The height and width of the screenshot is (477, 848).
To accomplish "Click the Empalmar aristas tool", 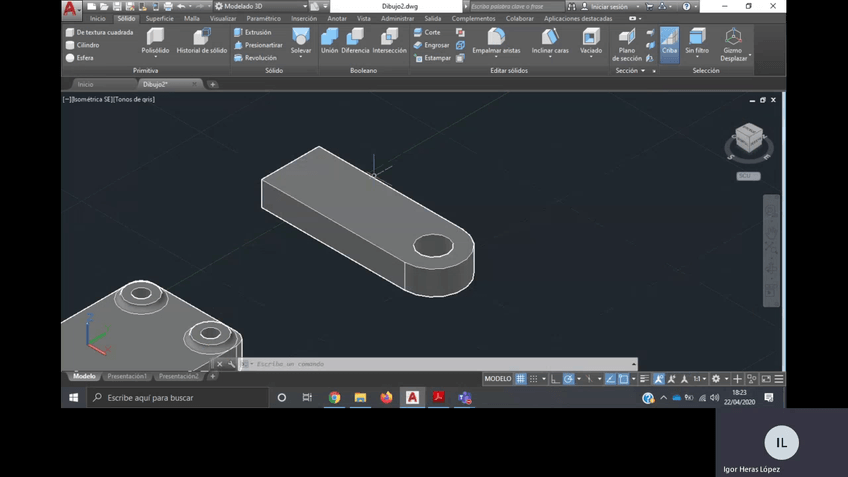I will tap(496, 40).
